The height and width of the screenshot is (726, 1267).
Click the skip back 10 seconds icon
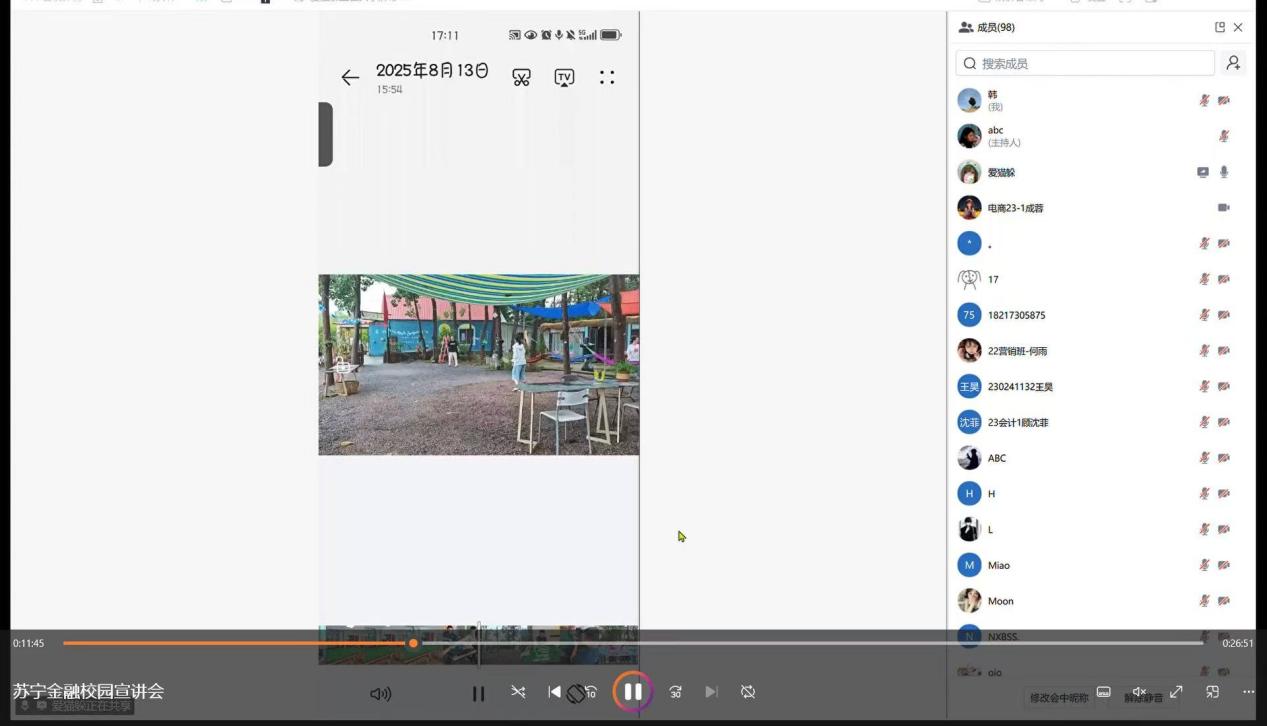coord(590,692)
